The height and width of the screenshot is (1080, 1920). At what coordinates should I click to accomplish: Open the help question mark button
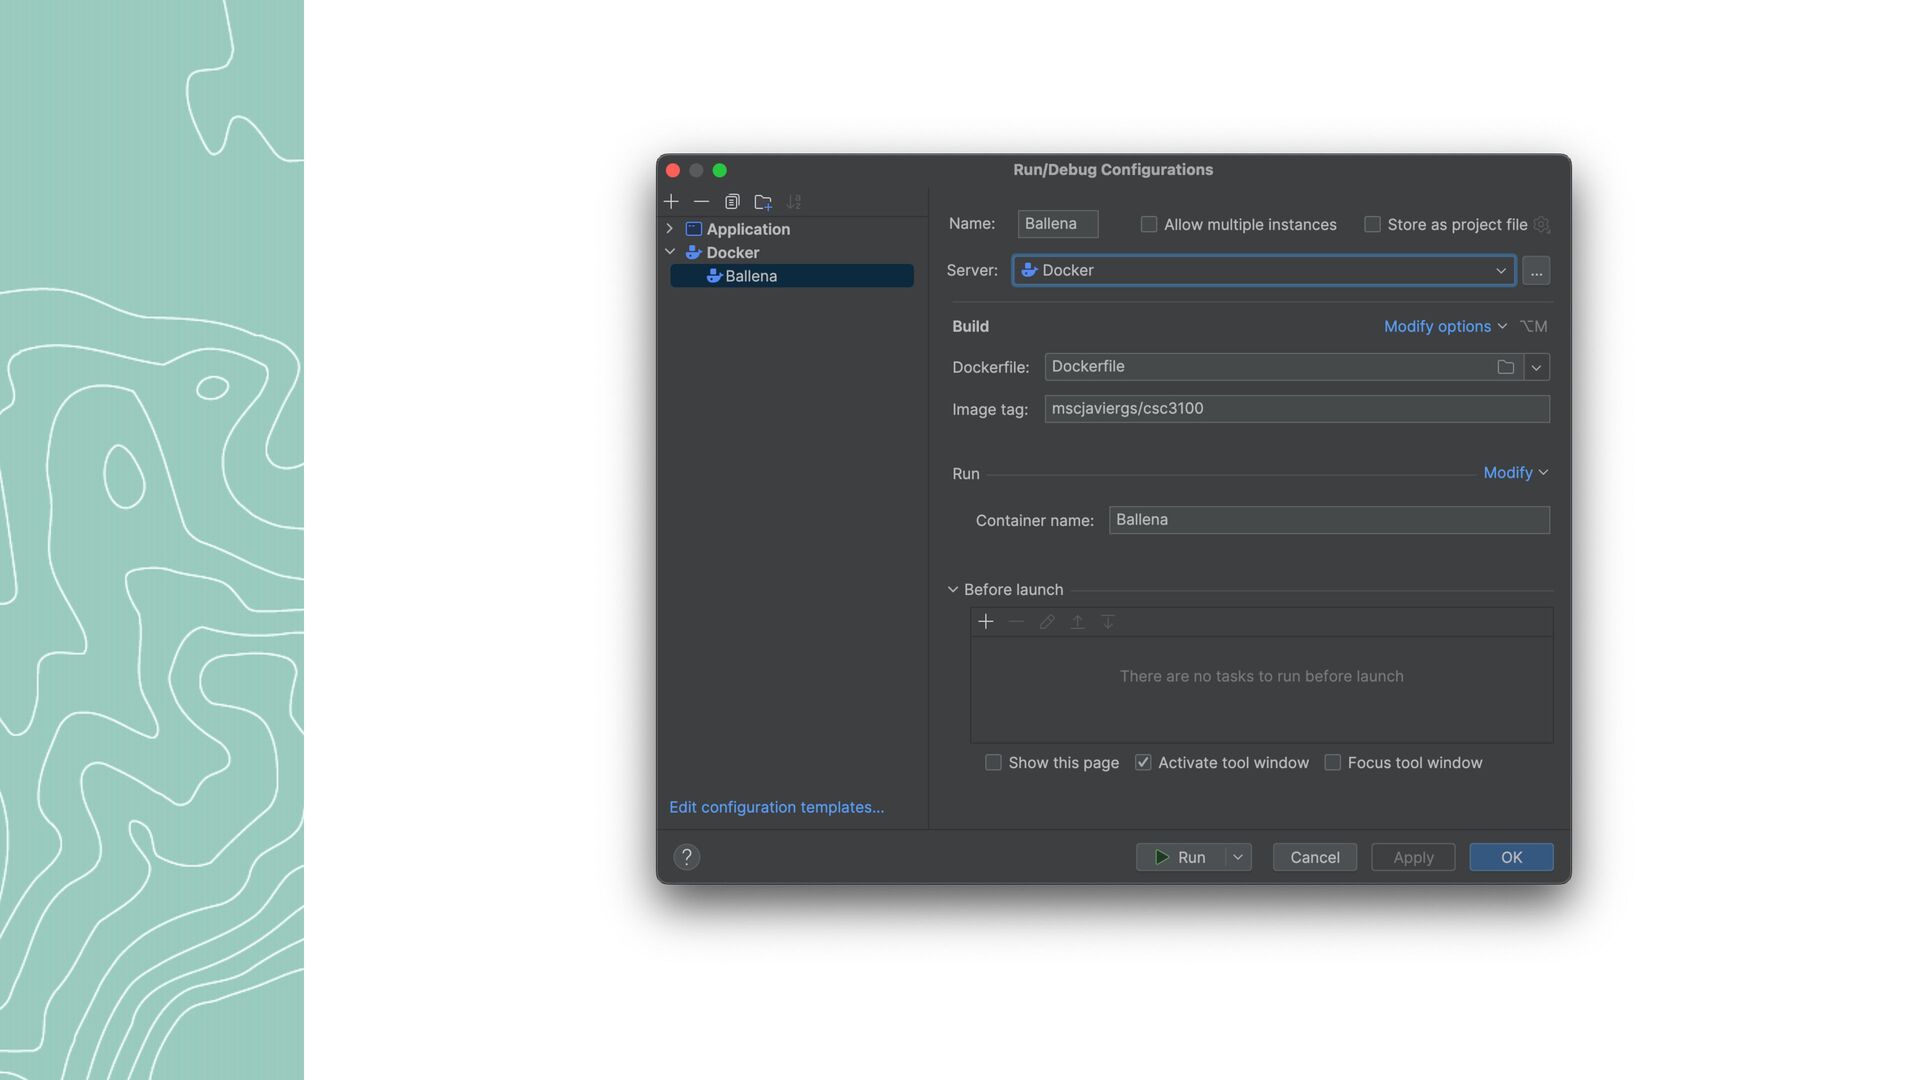point(686,857)
